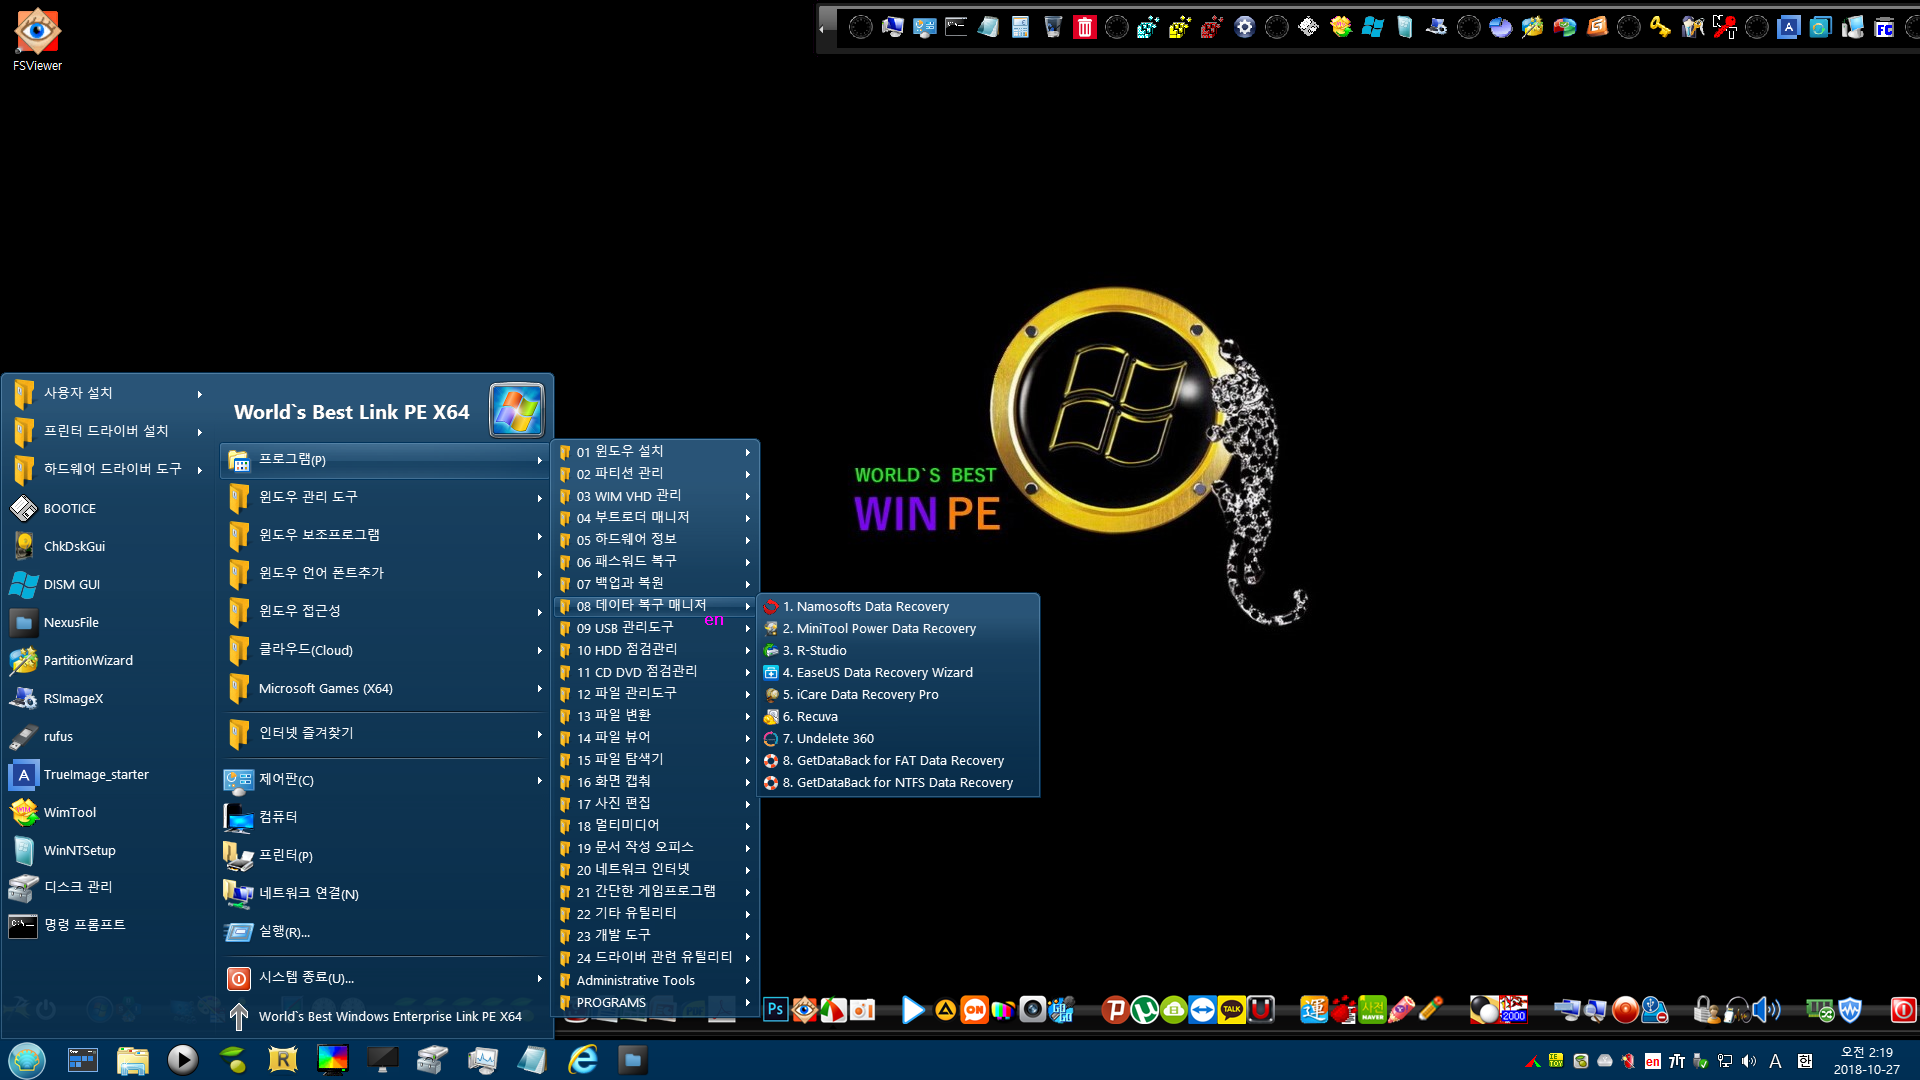Start rufus USB tool
This screenshot has height=1080, width=1920.
click(108, 736)
